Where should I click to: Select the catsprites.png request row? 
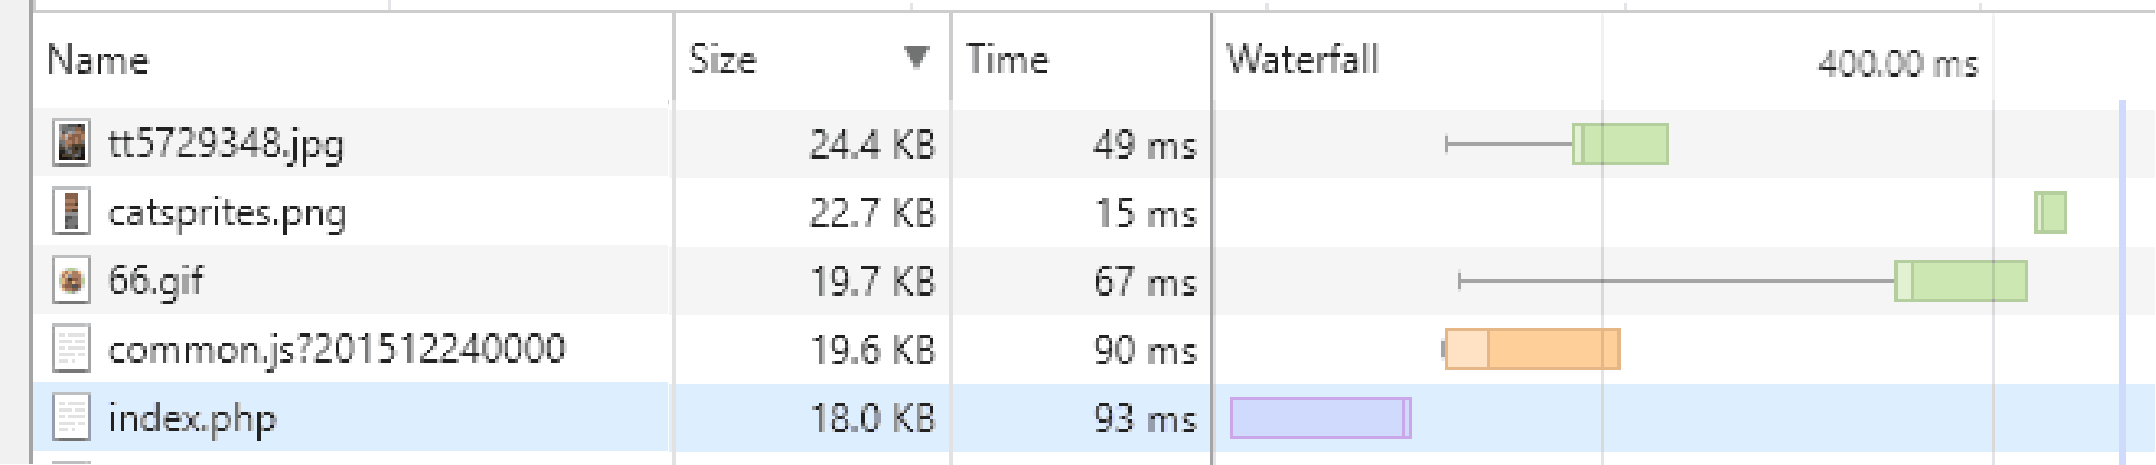tap(227, 213)
